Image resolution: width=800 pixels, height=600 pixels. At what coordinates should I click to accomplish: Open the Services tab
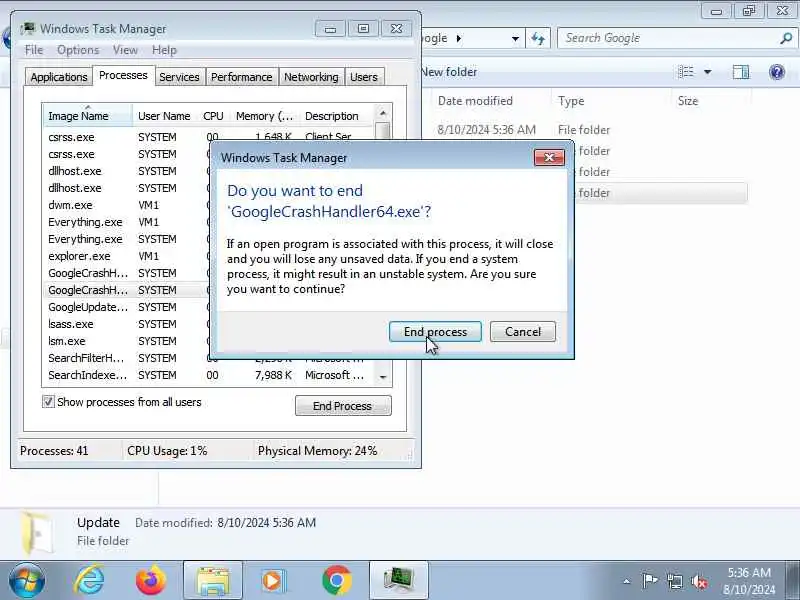pos(179,77)
